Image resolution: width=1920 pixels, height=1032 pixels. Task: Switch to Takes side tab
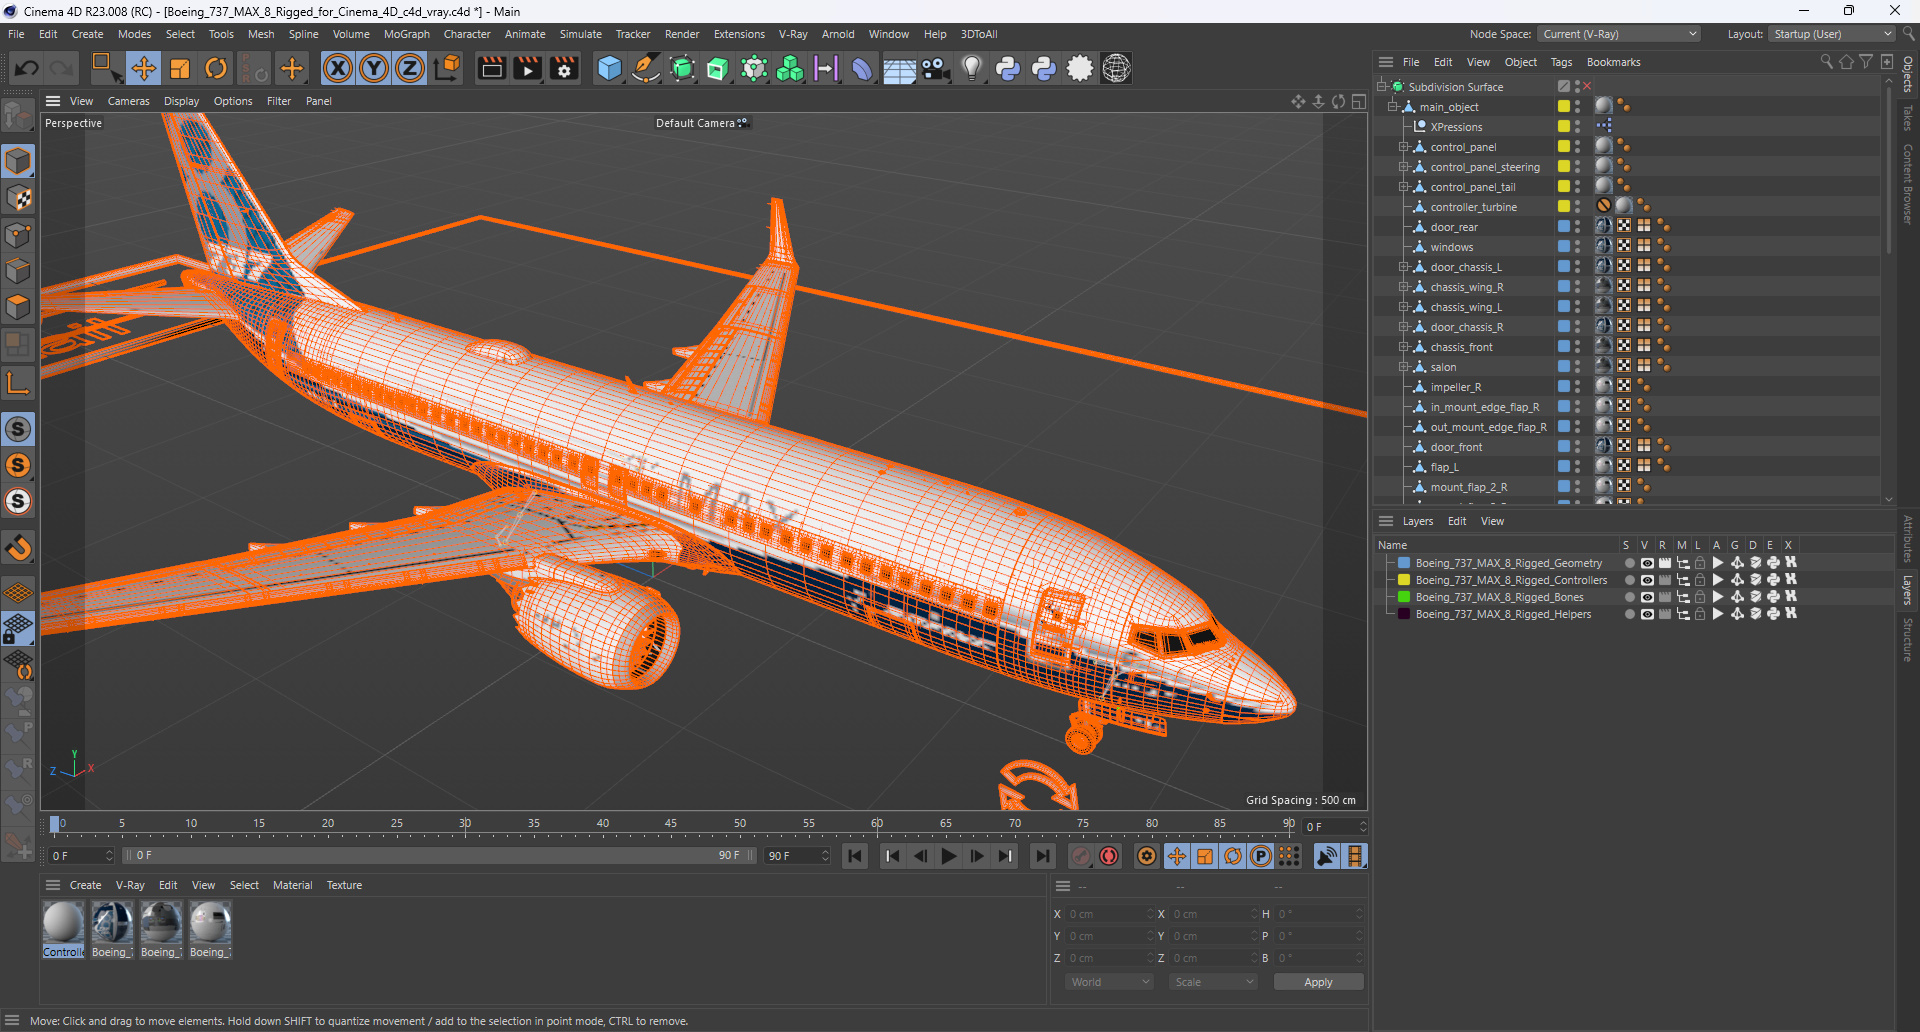click(1908, 118)
